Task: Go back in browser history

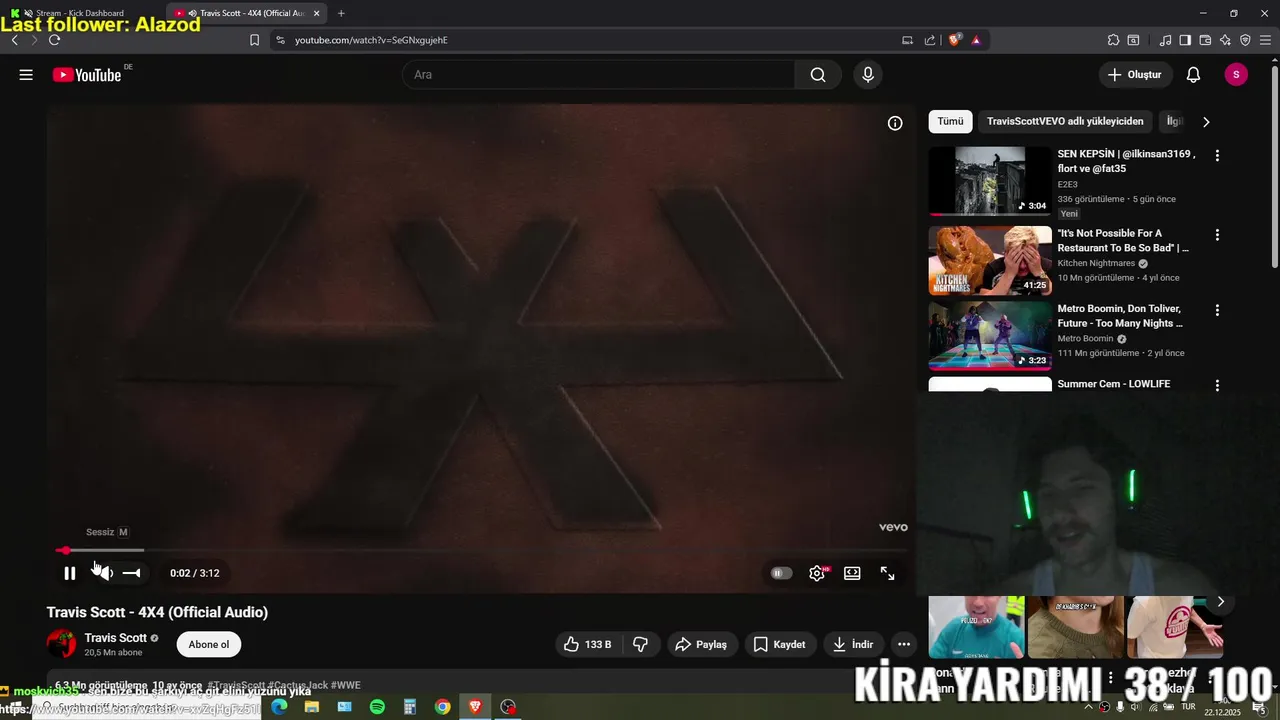Action: 14,40
